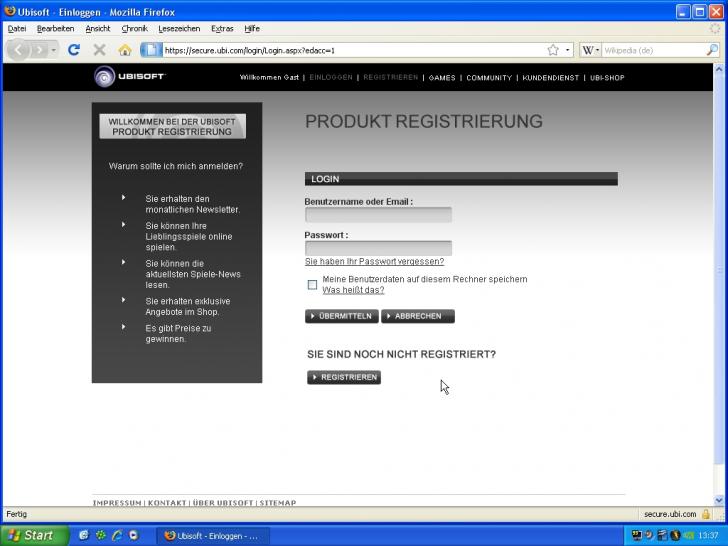Click the green quick launch icon
728x546 pixels.
tap(100, 535)
